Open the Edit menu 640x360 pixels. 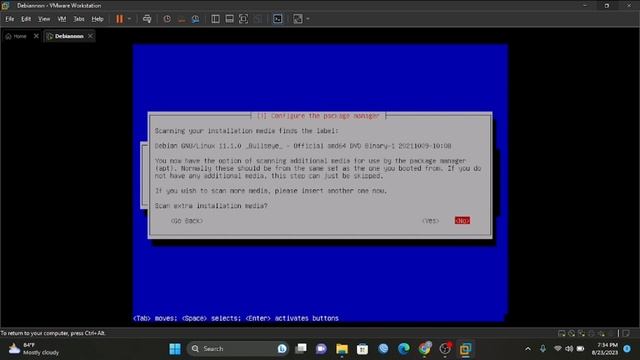(x=26, y=19)
